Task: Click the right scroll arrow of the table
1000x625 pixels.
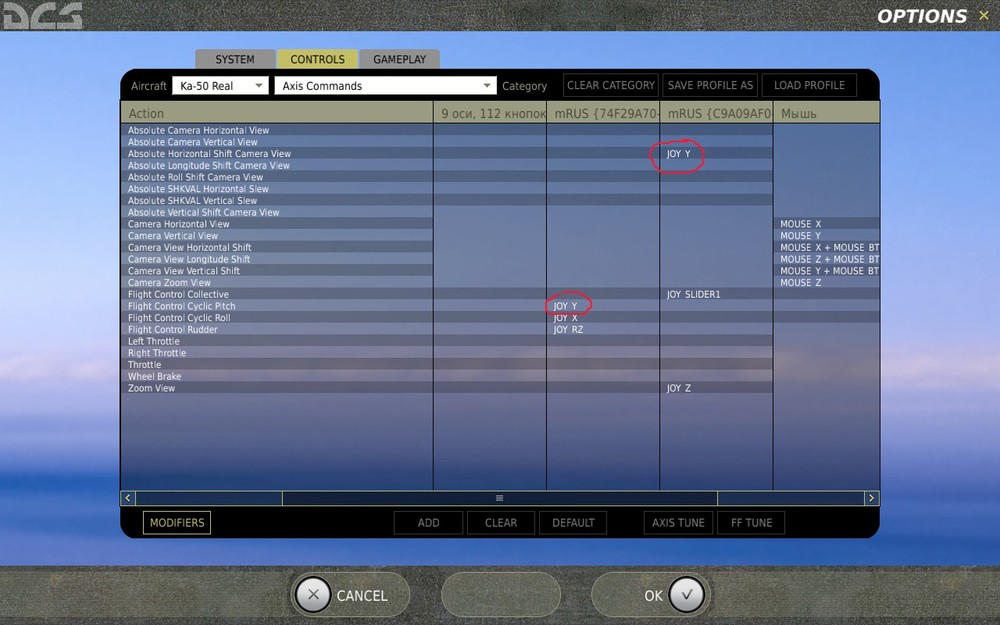Action: (871, 498)
